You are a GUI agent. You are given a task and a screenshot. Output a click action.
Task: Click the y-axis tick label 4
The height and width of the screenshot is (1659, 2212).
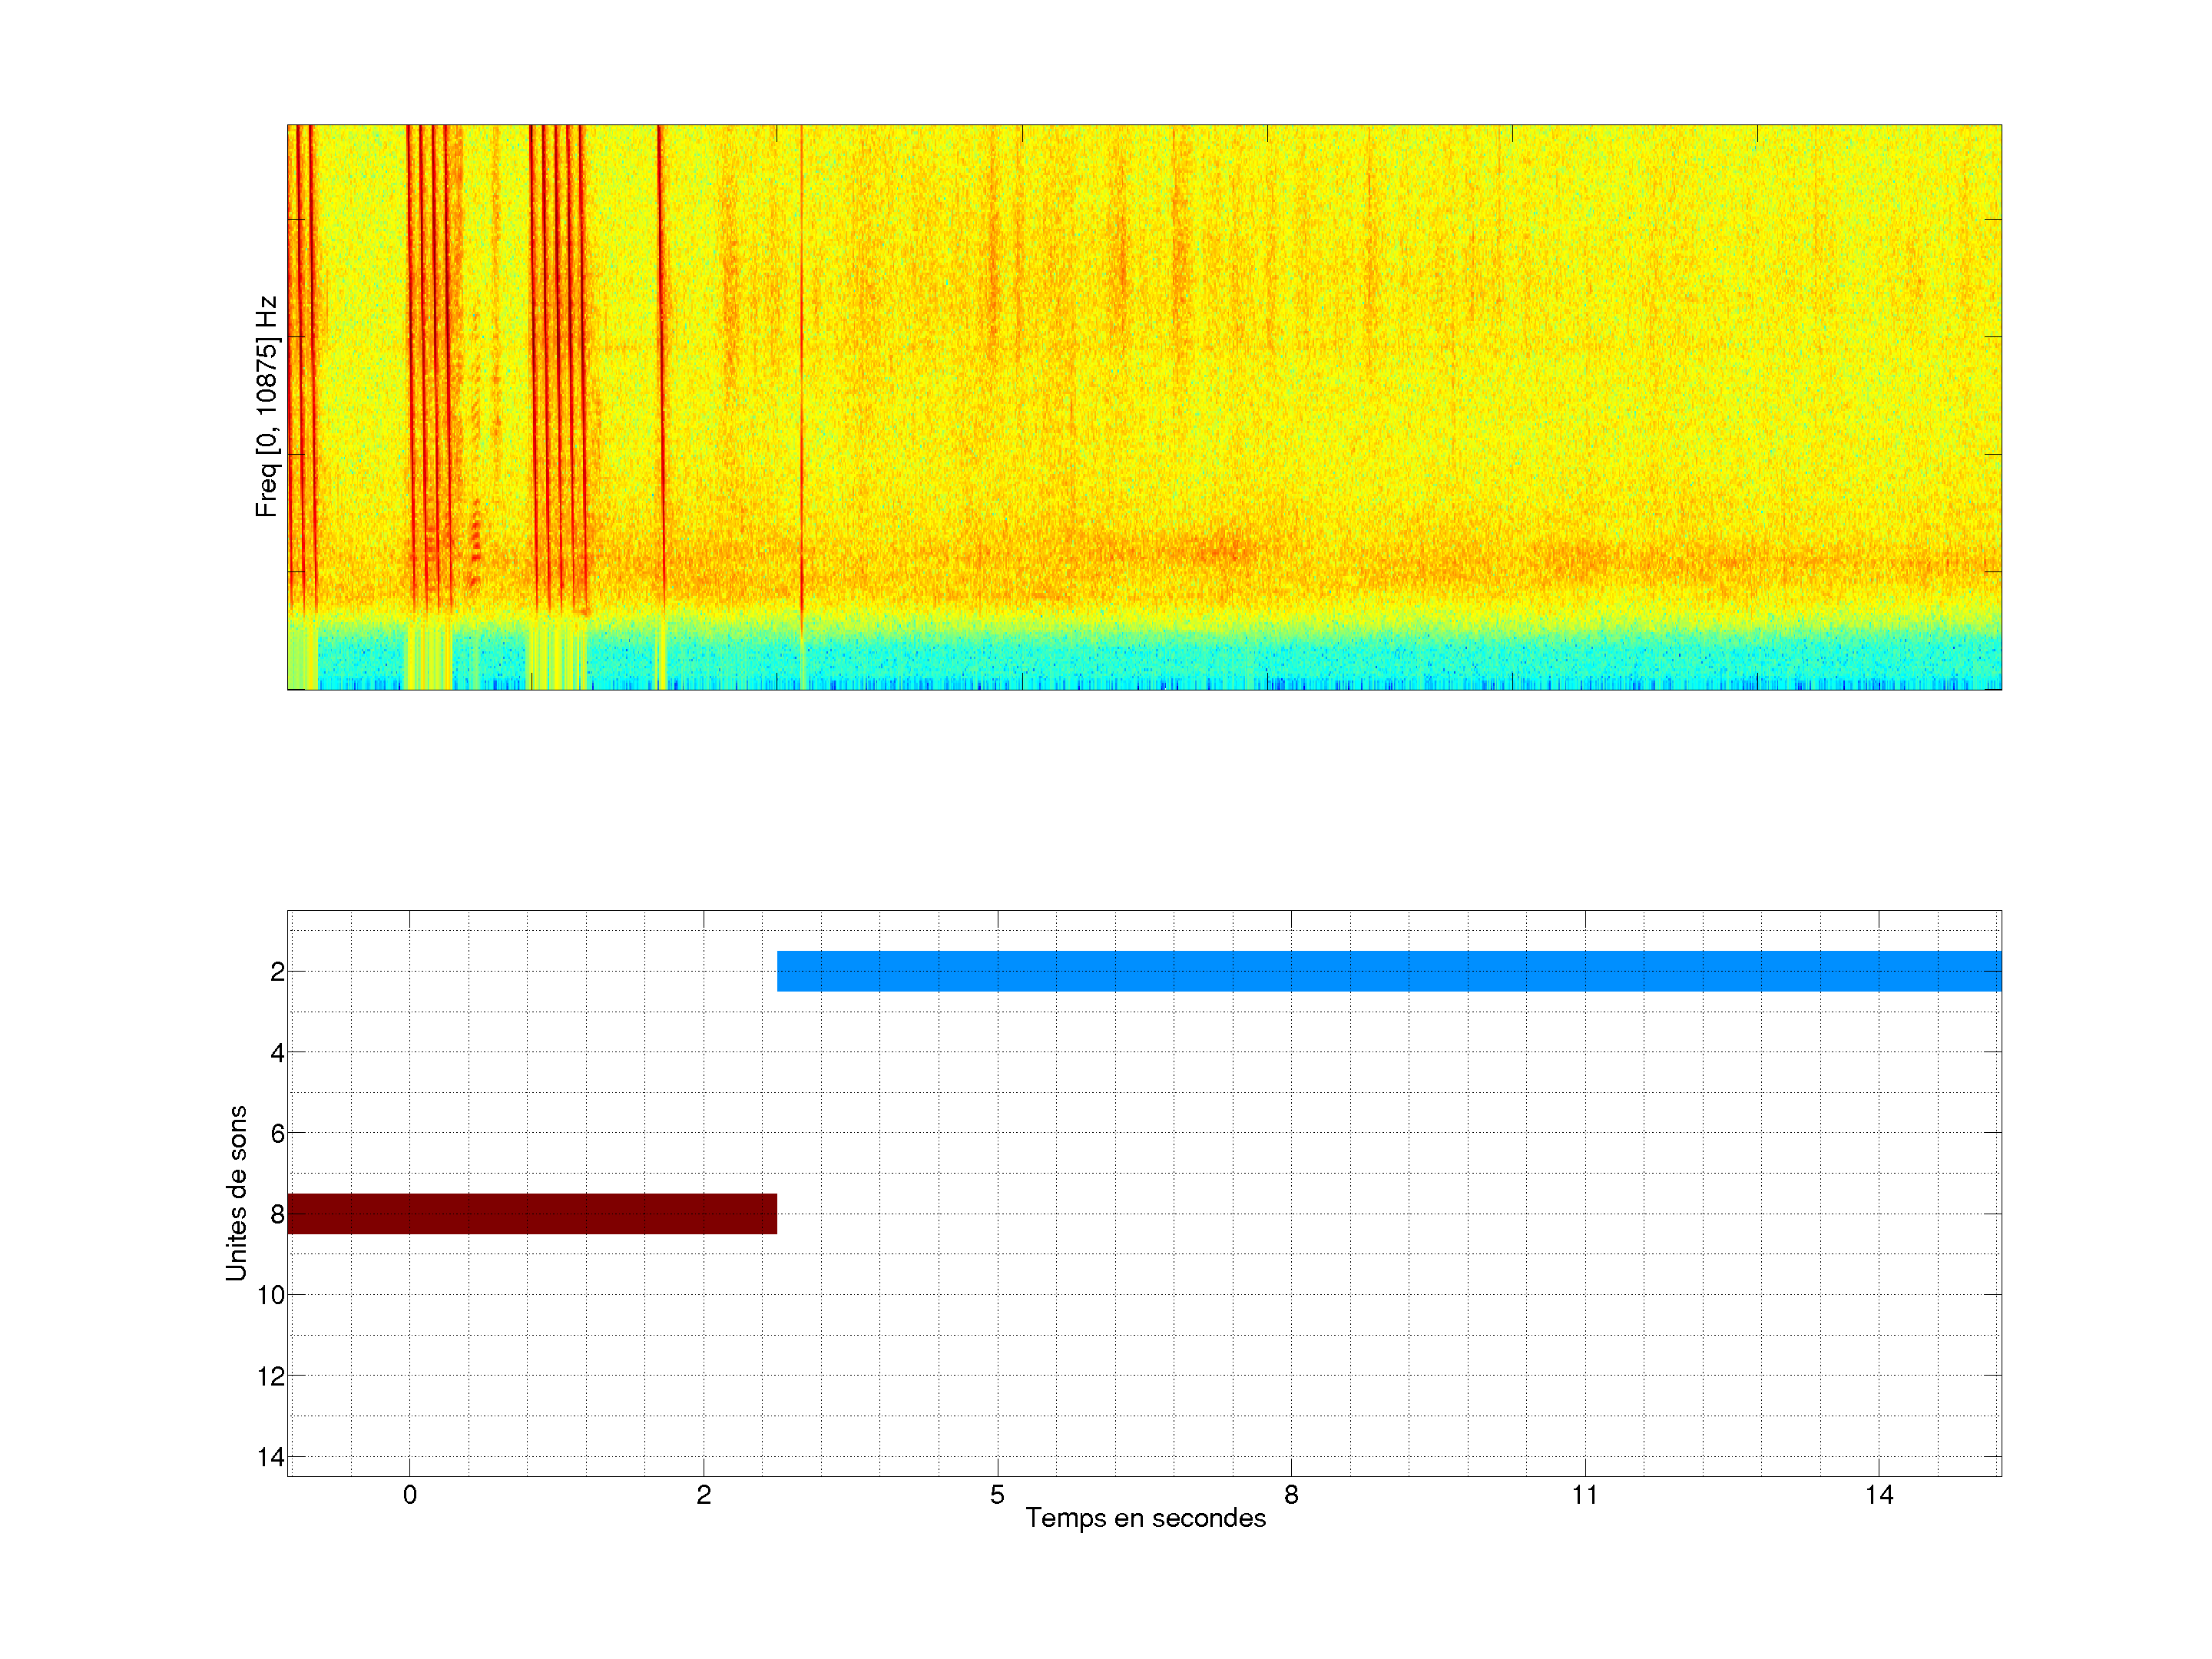277,1052
